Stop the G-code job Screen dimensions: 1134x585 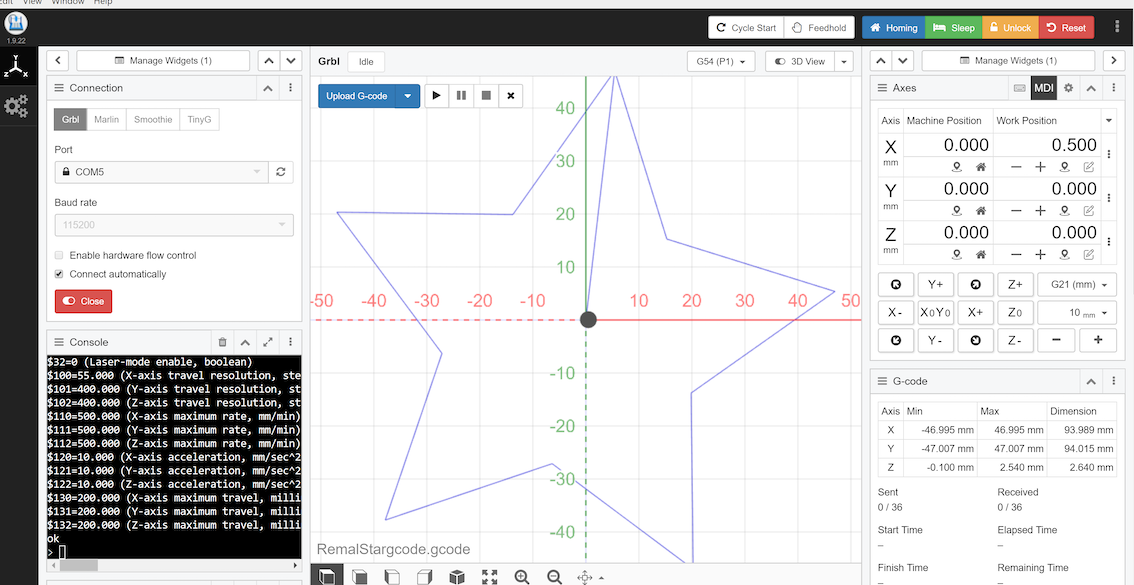pyautogui.click(x=486, y=95)
